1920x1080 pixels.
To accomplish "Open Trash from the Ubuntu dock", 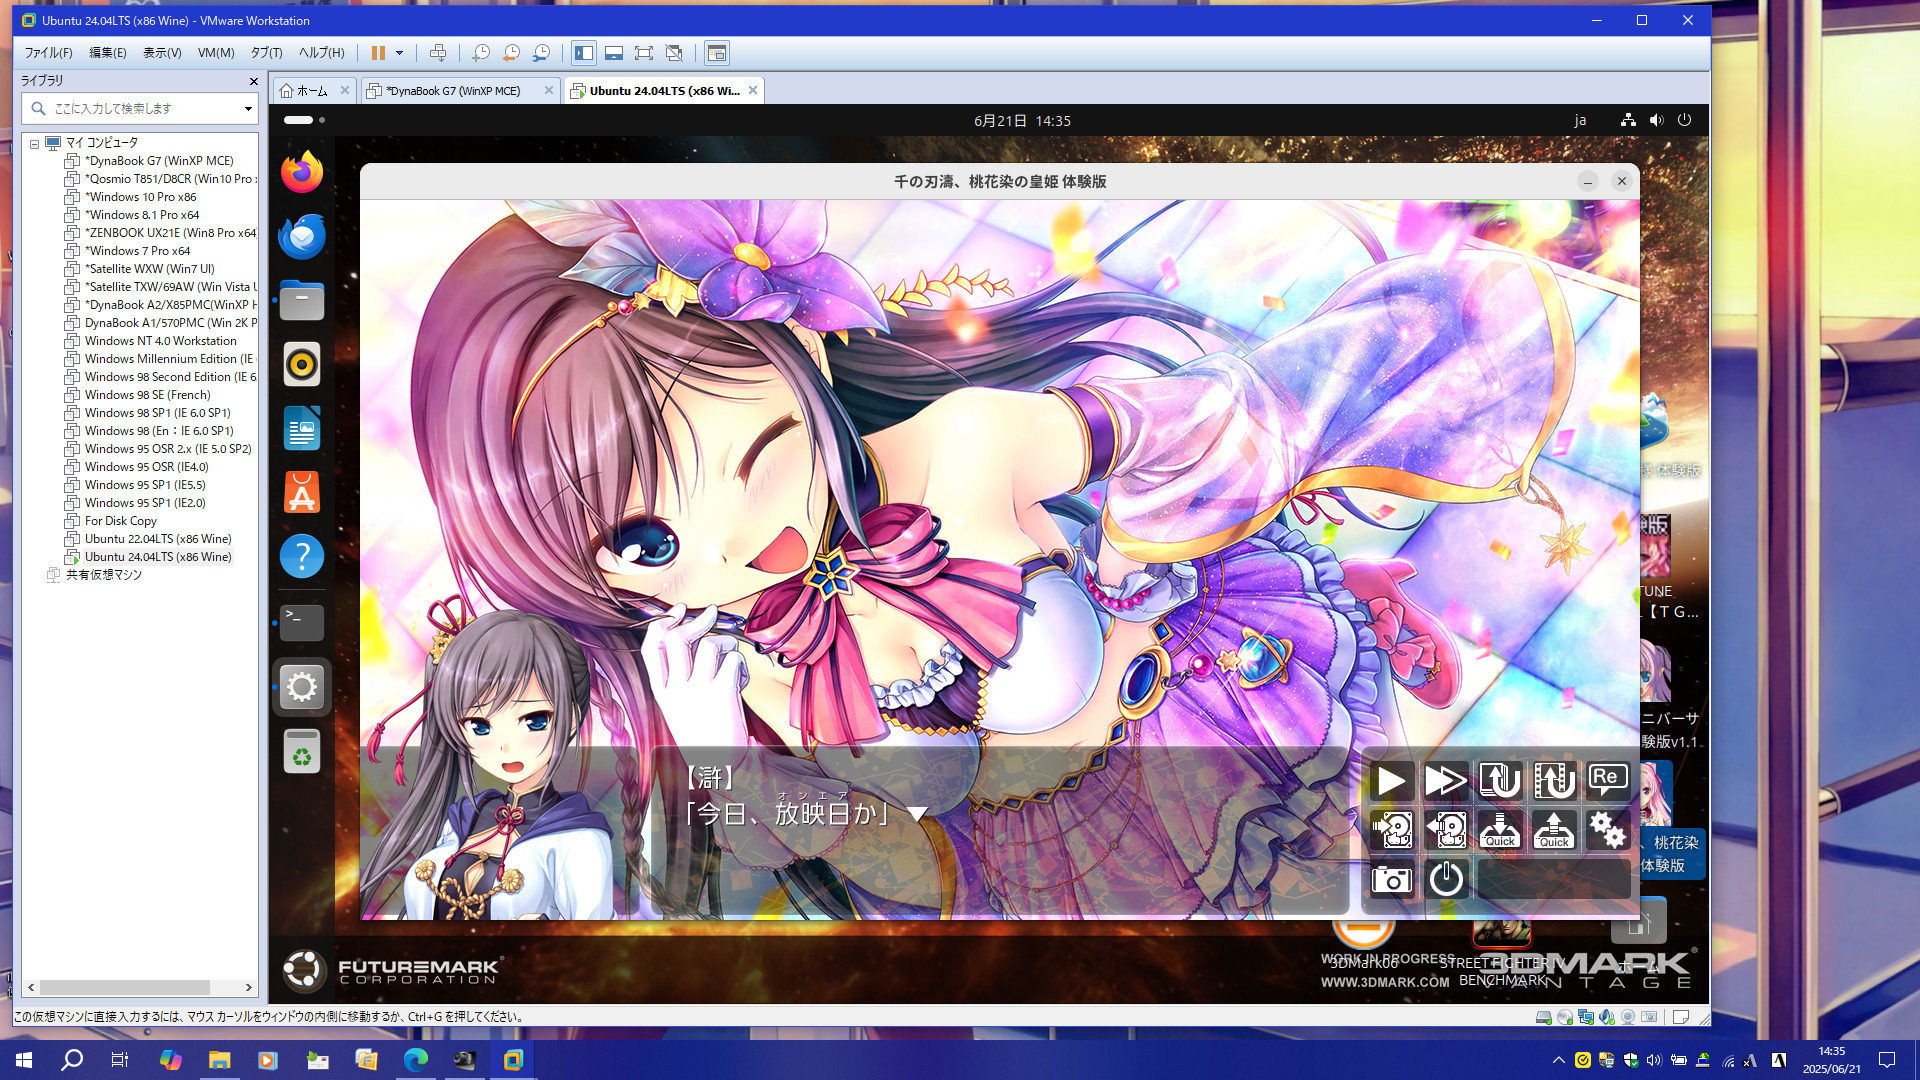I will coord(302,751).
